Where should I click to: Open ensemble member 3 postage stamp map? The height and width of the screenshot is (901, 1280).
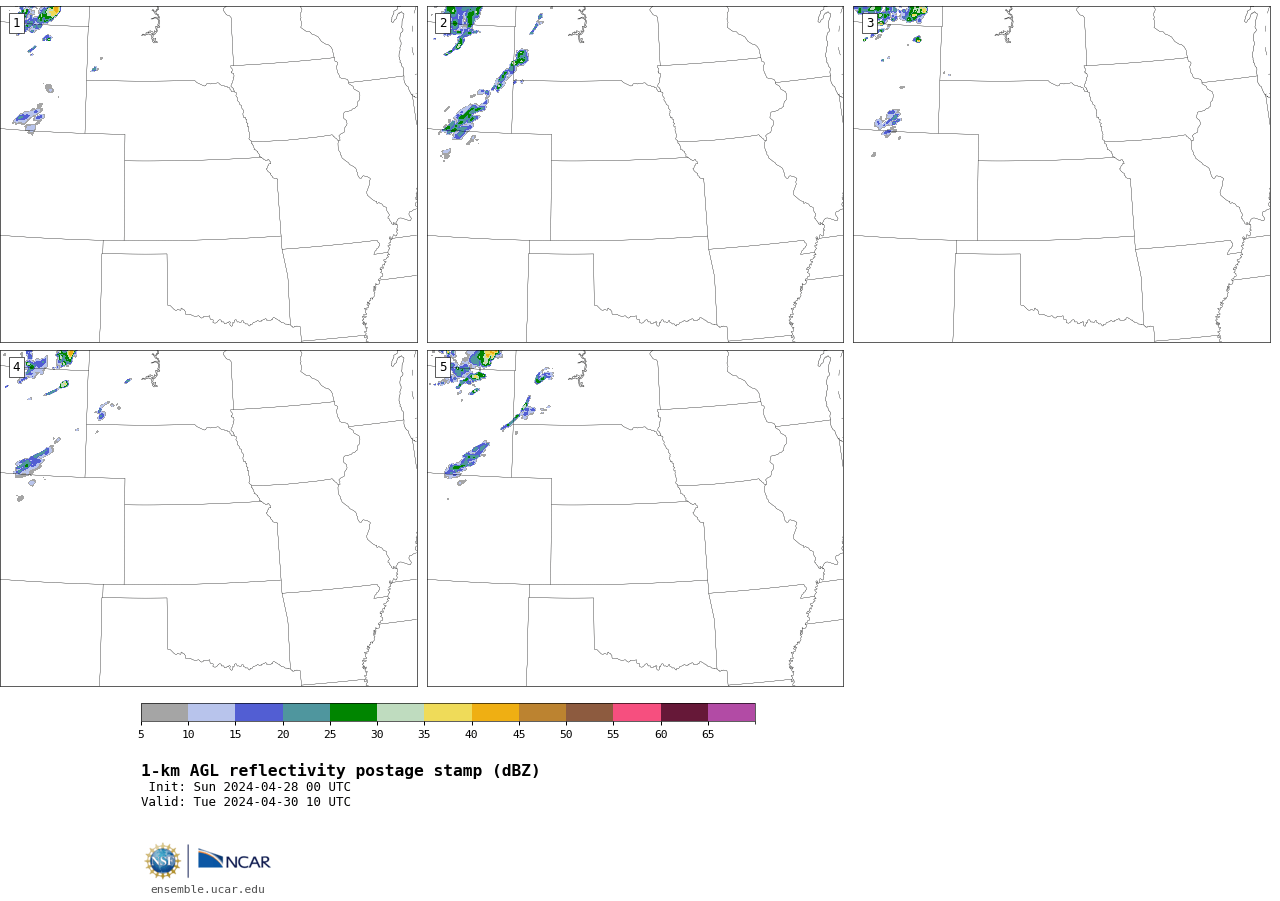[1061, 174]
